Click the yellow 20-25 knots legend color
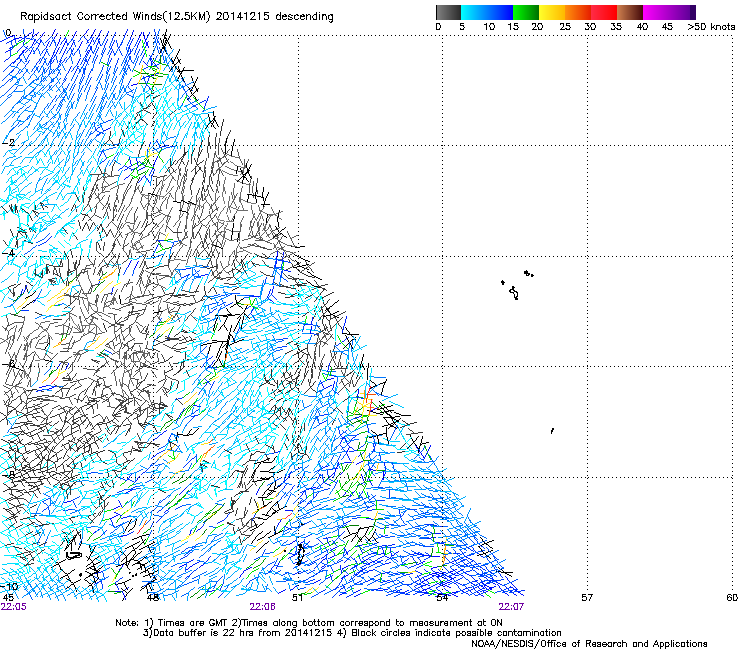The image size is (740, 650). point(552,12)
